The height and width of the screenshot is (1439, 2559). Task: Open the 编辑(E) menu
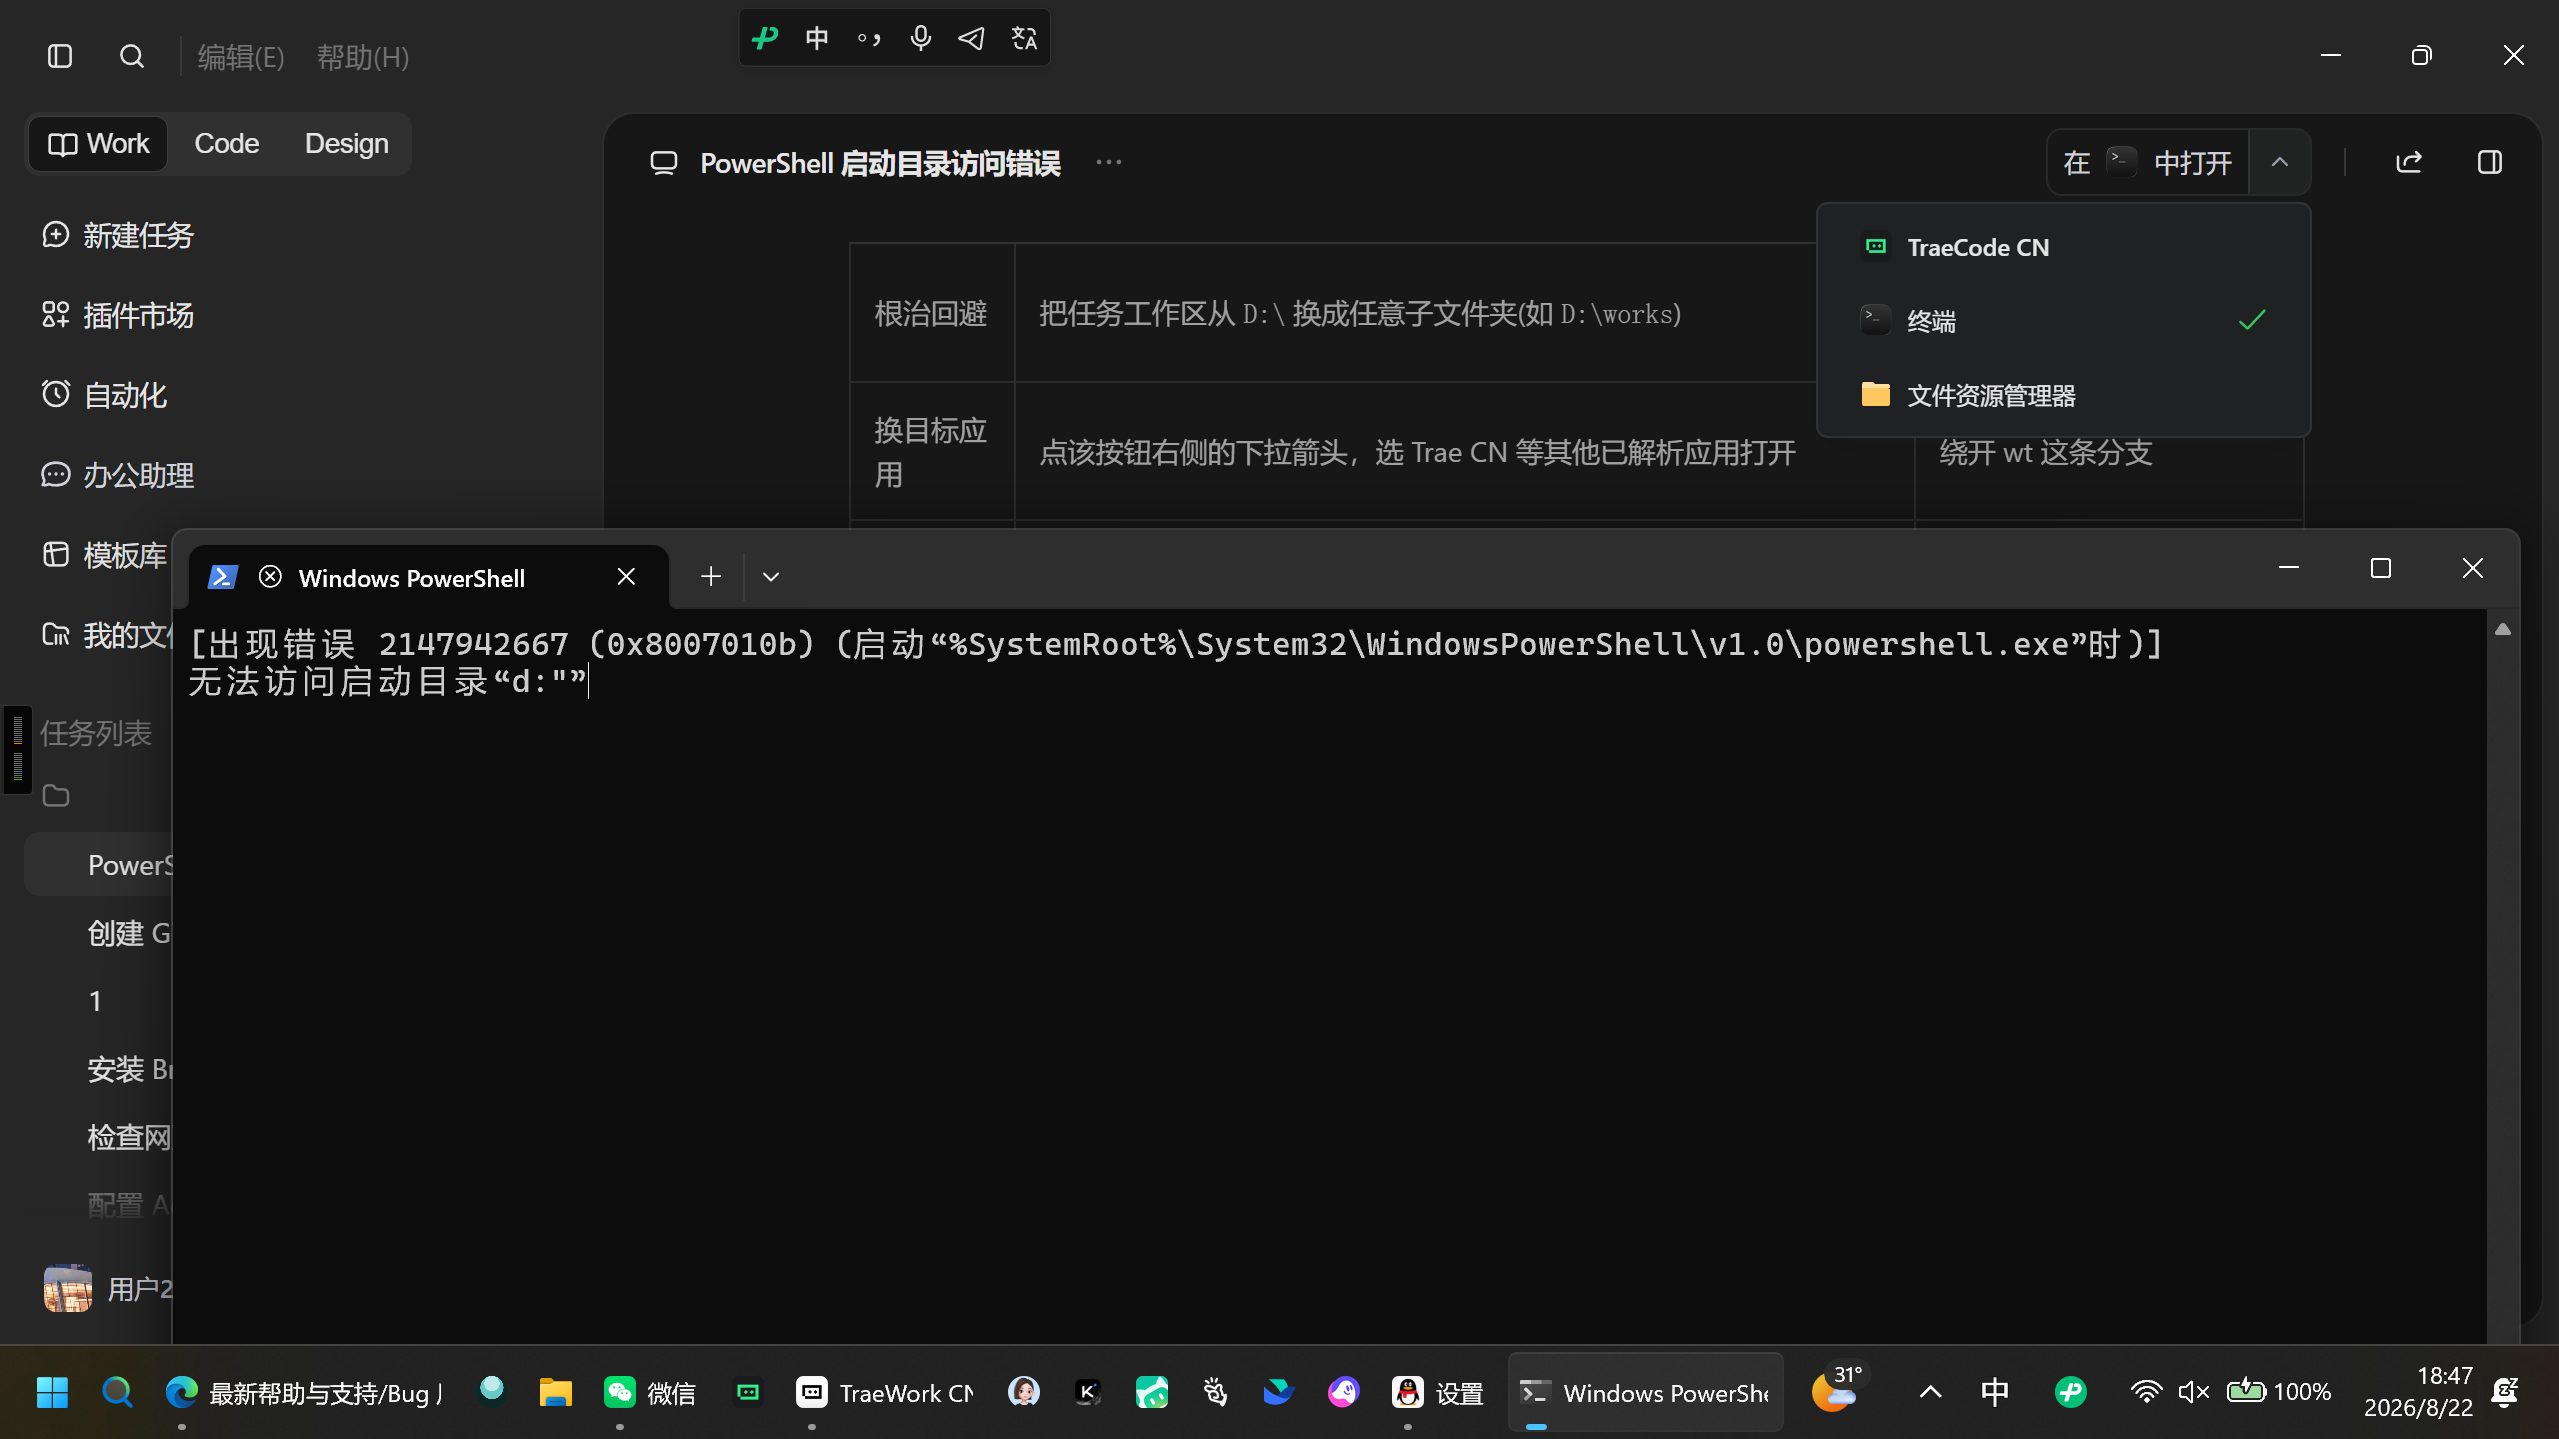(241, 57)
